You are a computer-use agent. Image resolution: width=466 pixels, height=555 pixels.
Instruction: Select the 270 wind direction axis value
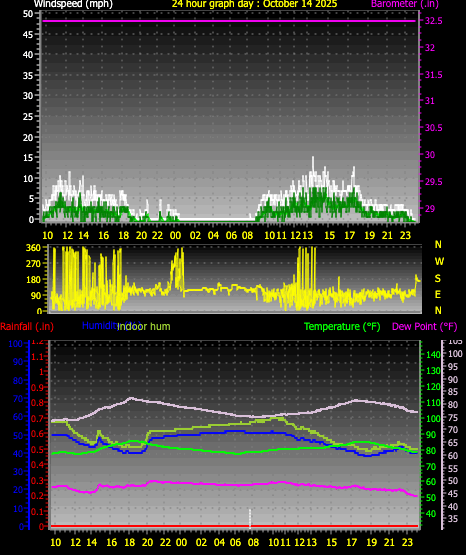pos(33,264)
